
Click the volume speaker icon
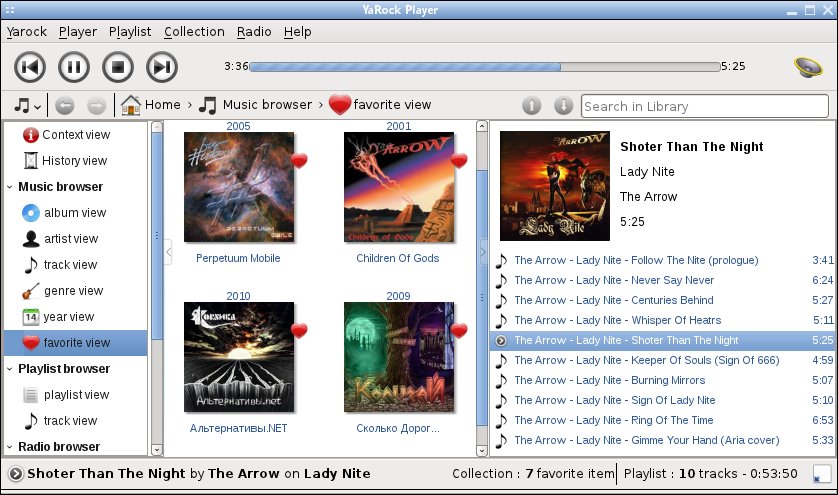808,67
